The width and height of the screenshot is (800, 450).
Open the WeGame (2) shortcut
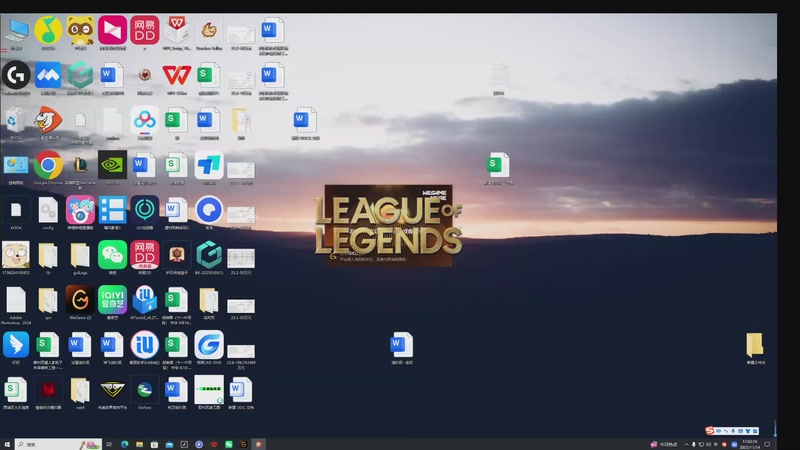point(80,299)
